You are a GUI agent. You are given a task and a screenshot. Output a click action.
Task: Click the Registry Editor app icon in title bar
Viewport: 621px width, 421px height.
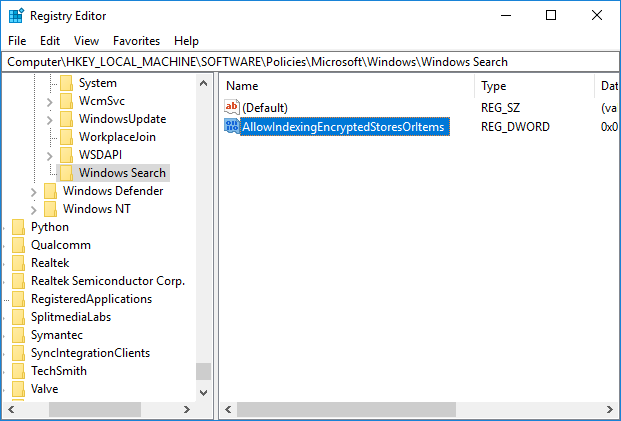point(15,16)
